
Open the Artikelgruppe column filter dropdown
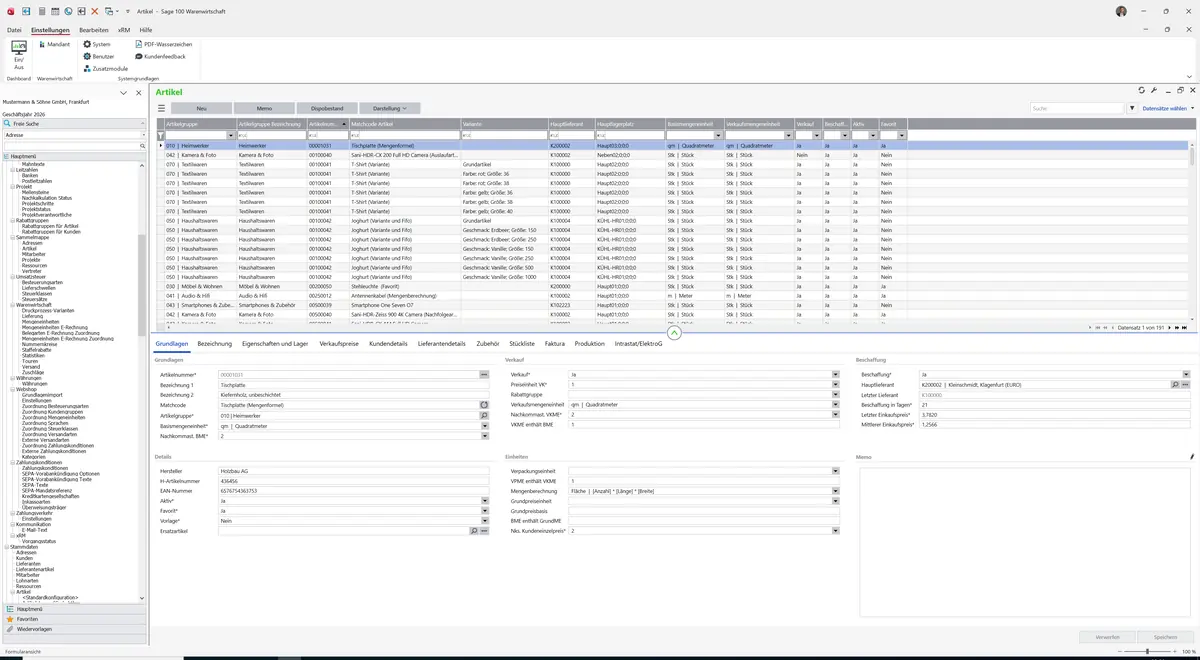coord(231,135)
